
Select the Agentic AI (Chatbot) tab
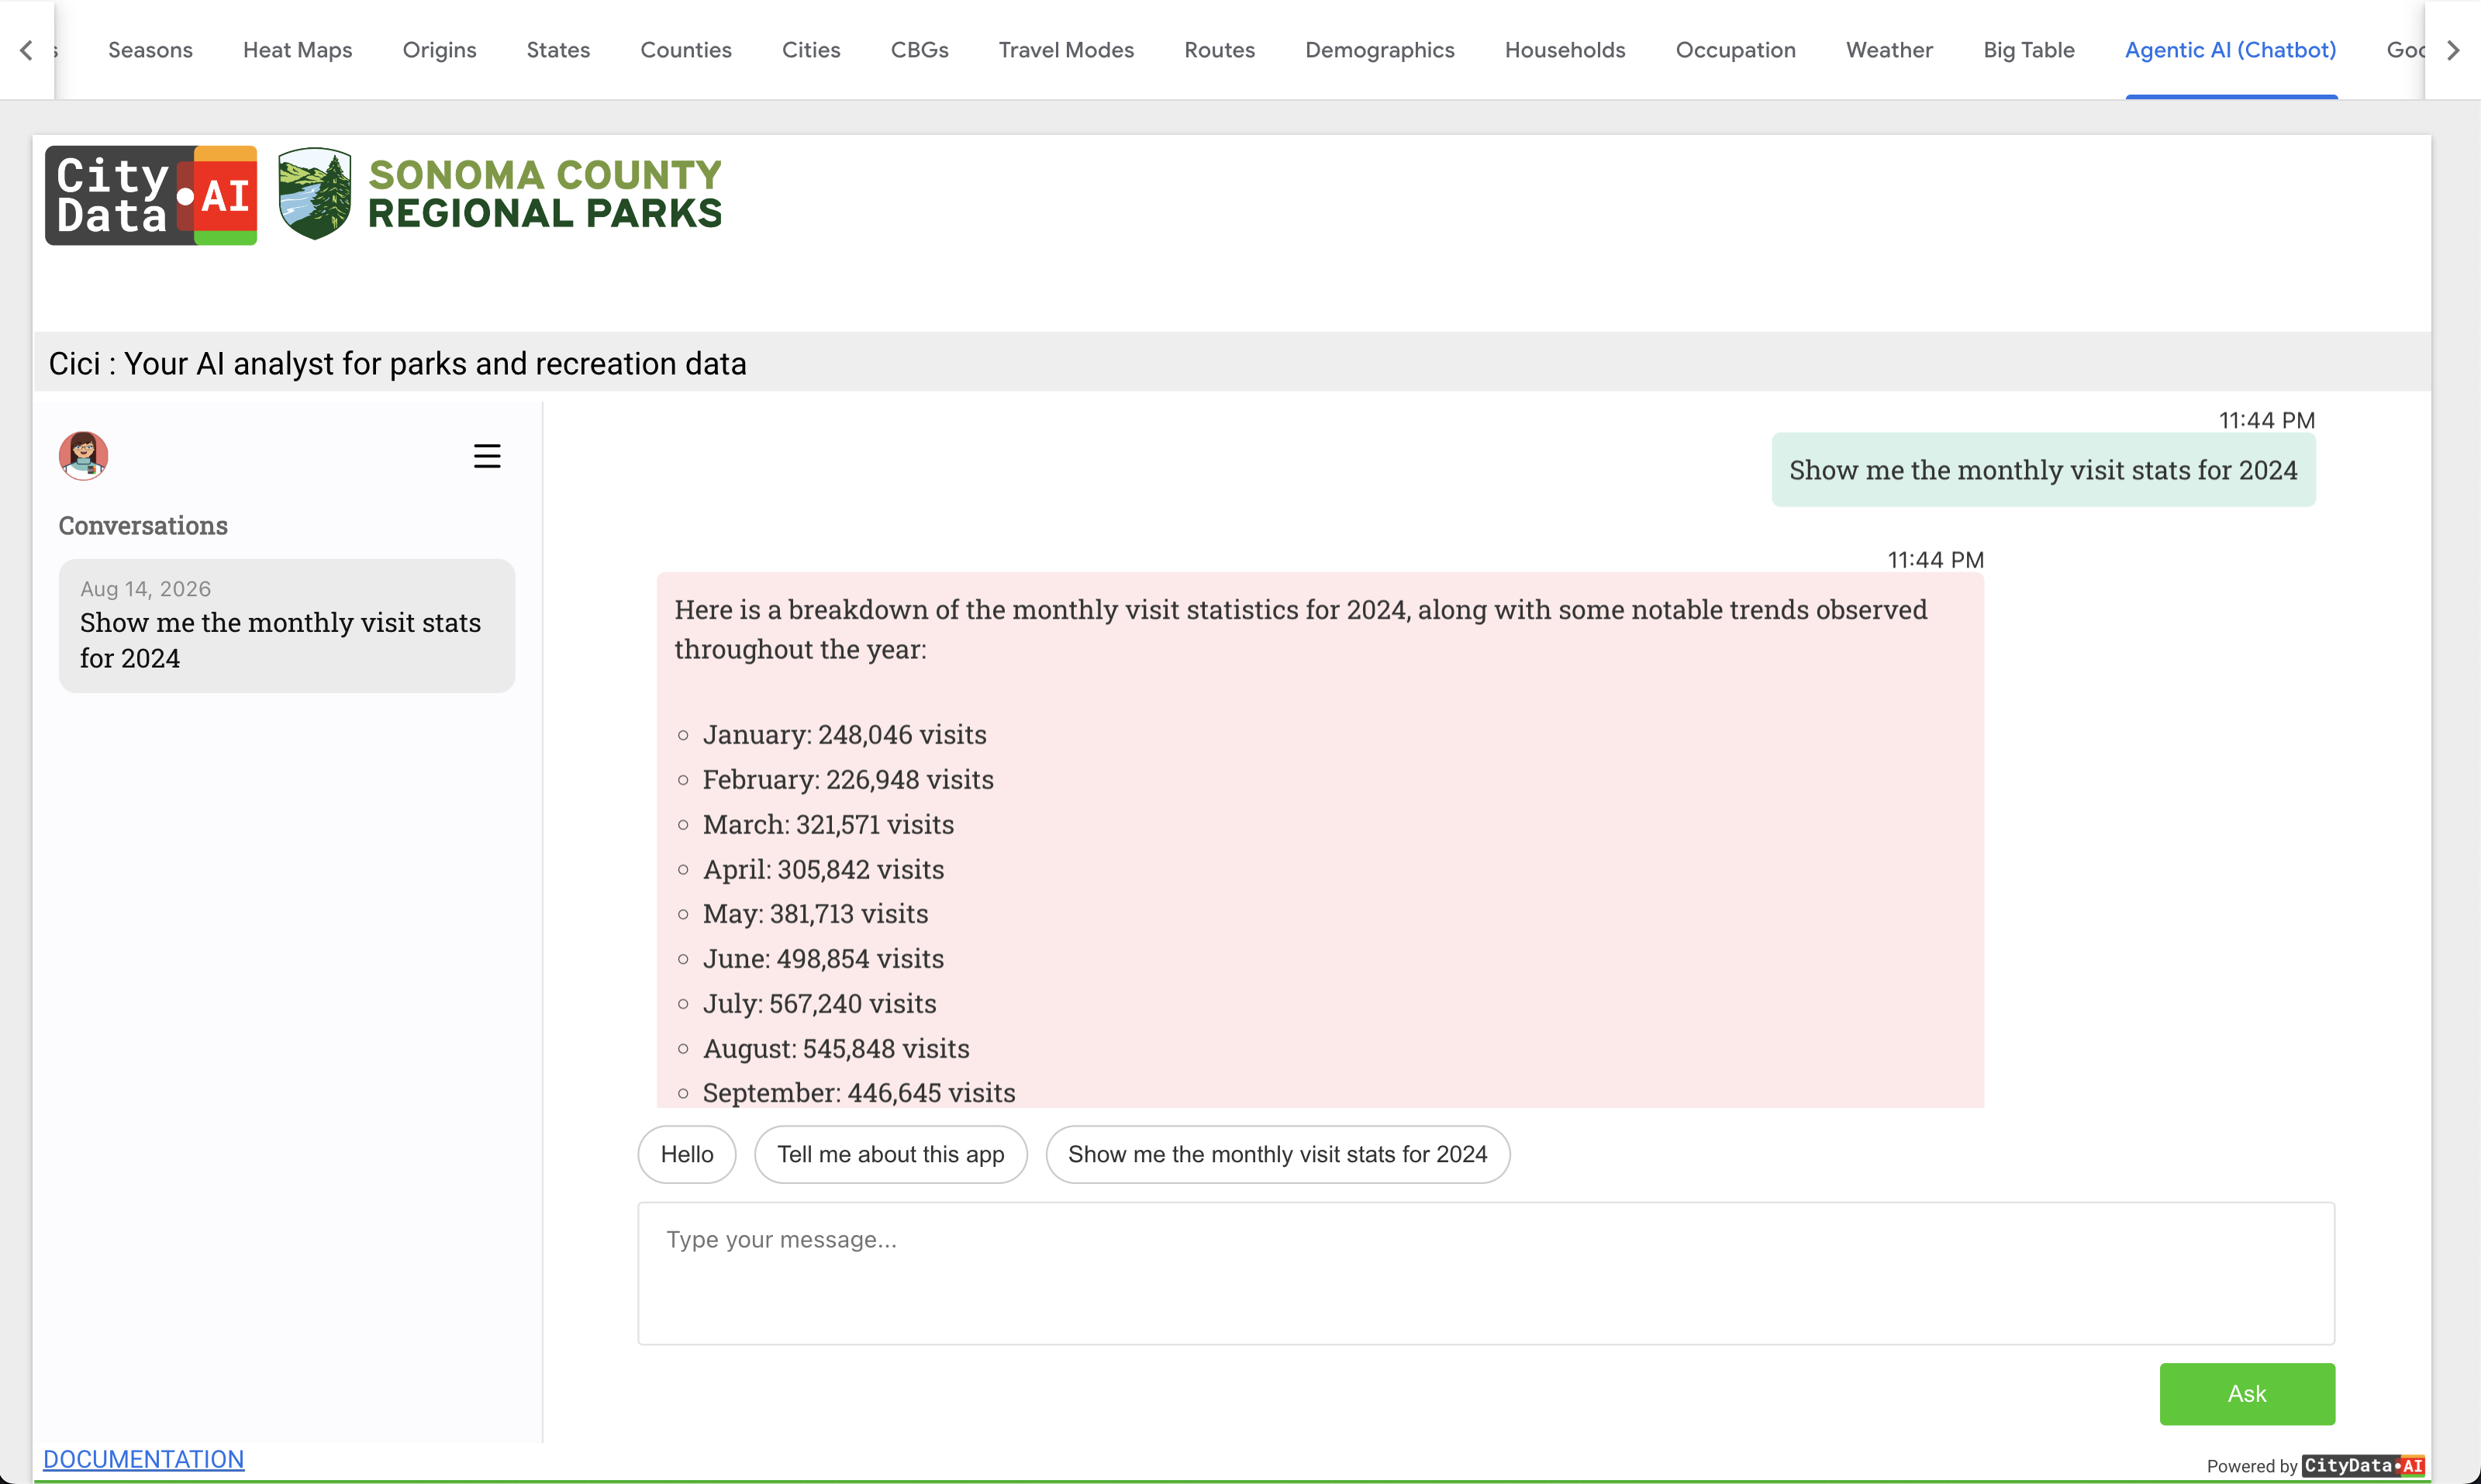pos(2230,50)
